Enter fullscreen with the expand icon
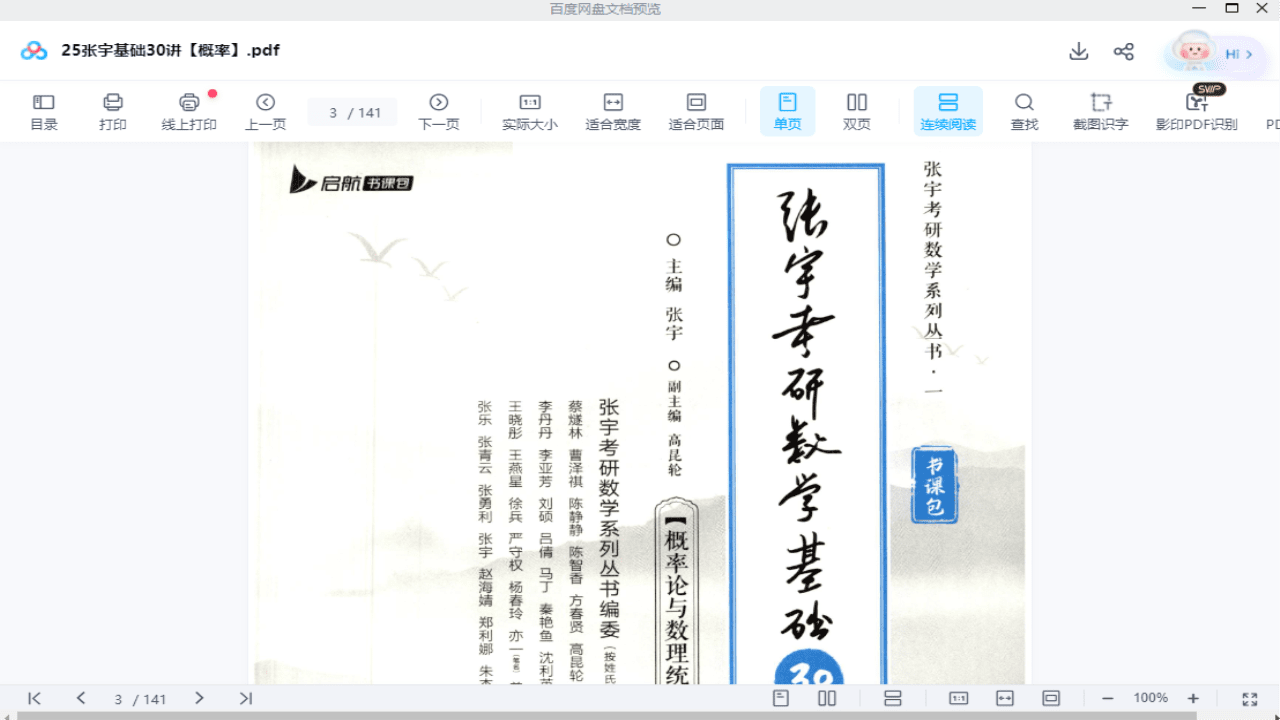Viewport: 1280px width, 720px height. (x=1249, y=698)
